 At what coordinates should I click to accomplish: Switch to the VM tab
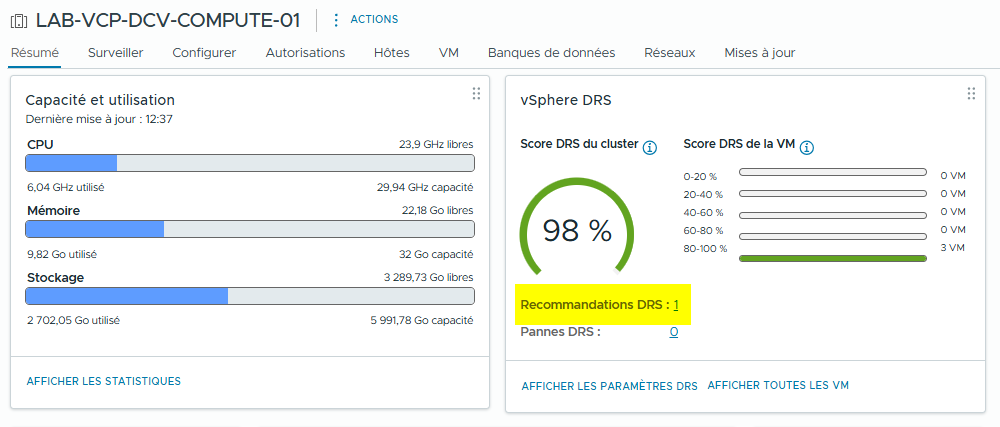click(449, 53)
